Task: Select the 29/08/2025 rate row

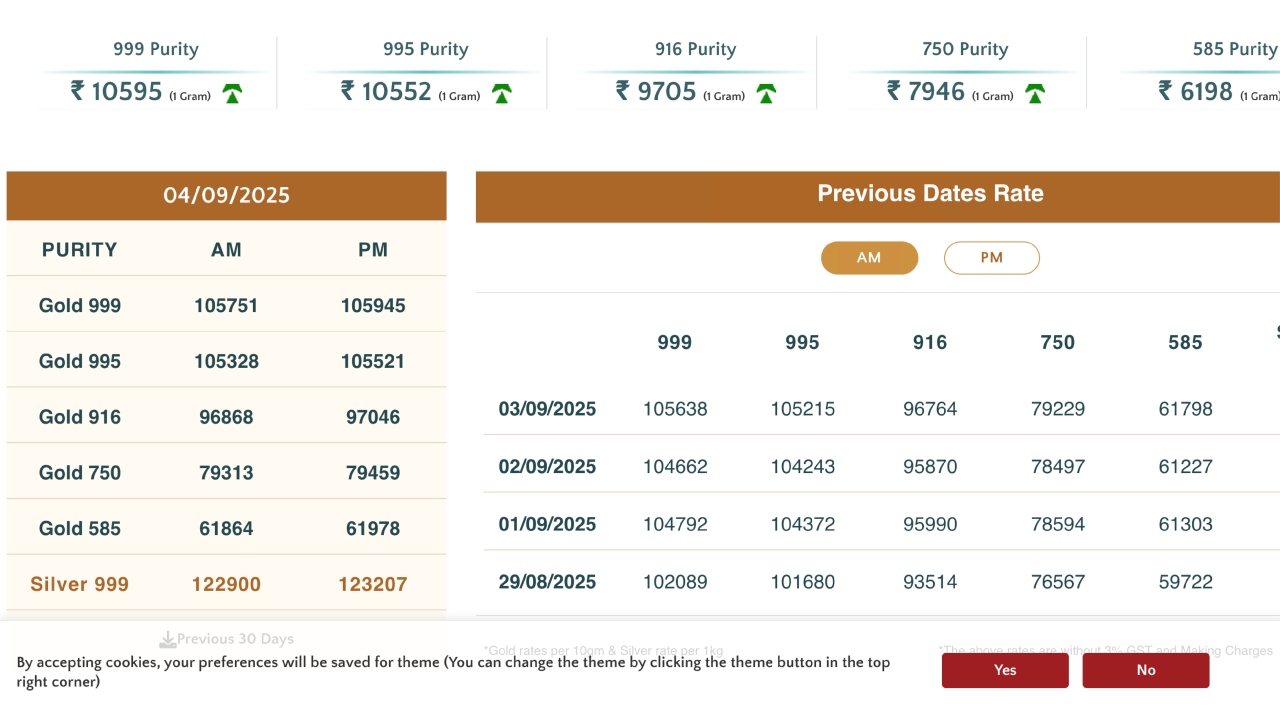Action: [547, 582]
